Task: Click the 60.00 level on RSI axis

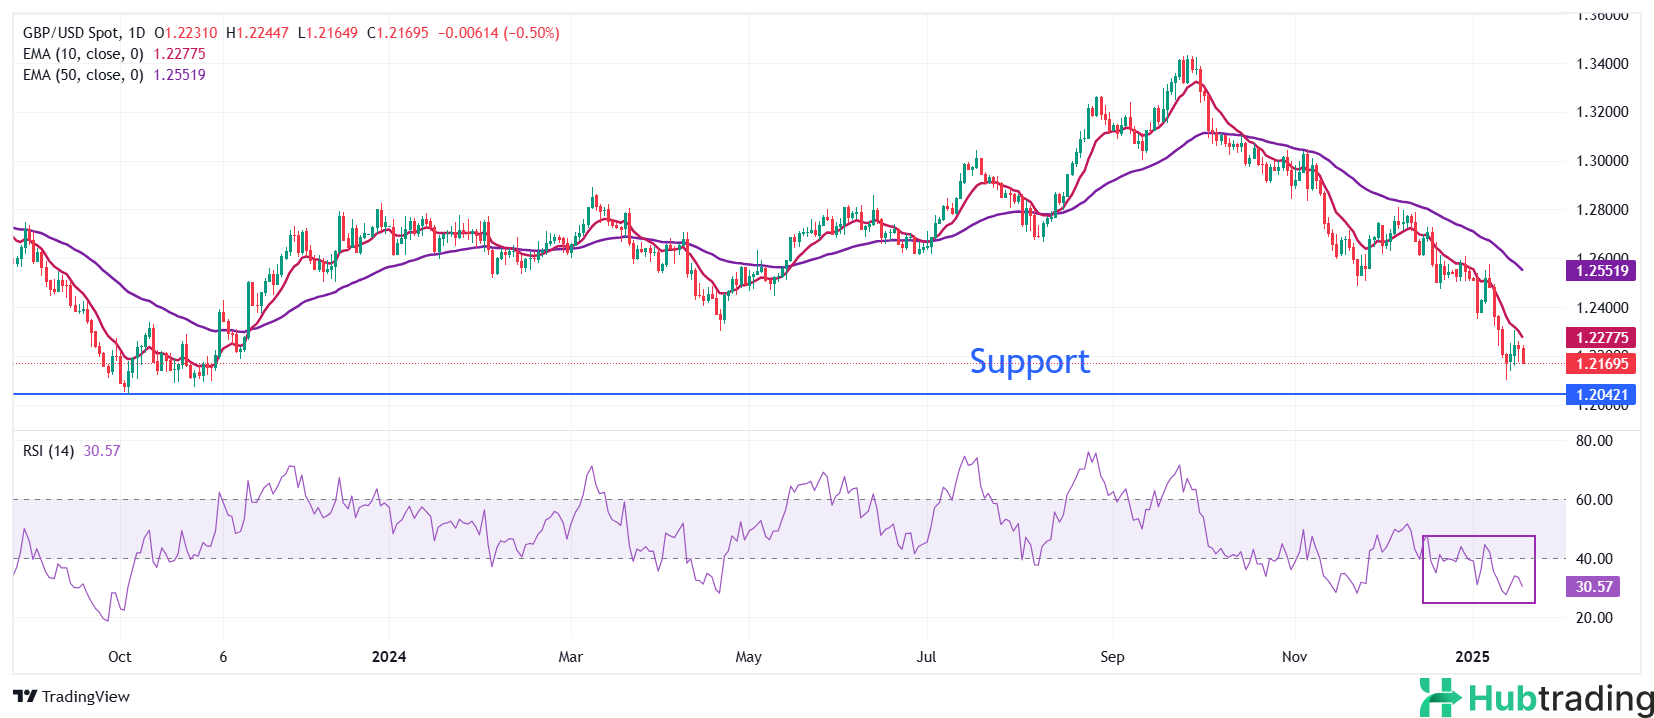Action: (1594, 500)
